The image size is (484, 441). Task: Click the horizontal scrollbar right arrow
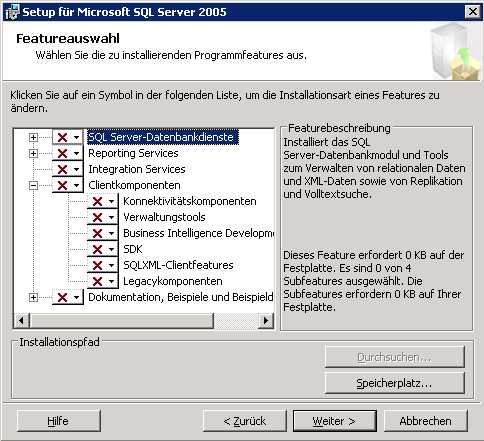(x=266, y=321)
